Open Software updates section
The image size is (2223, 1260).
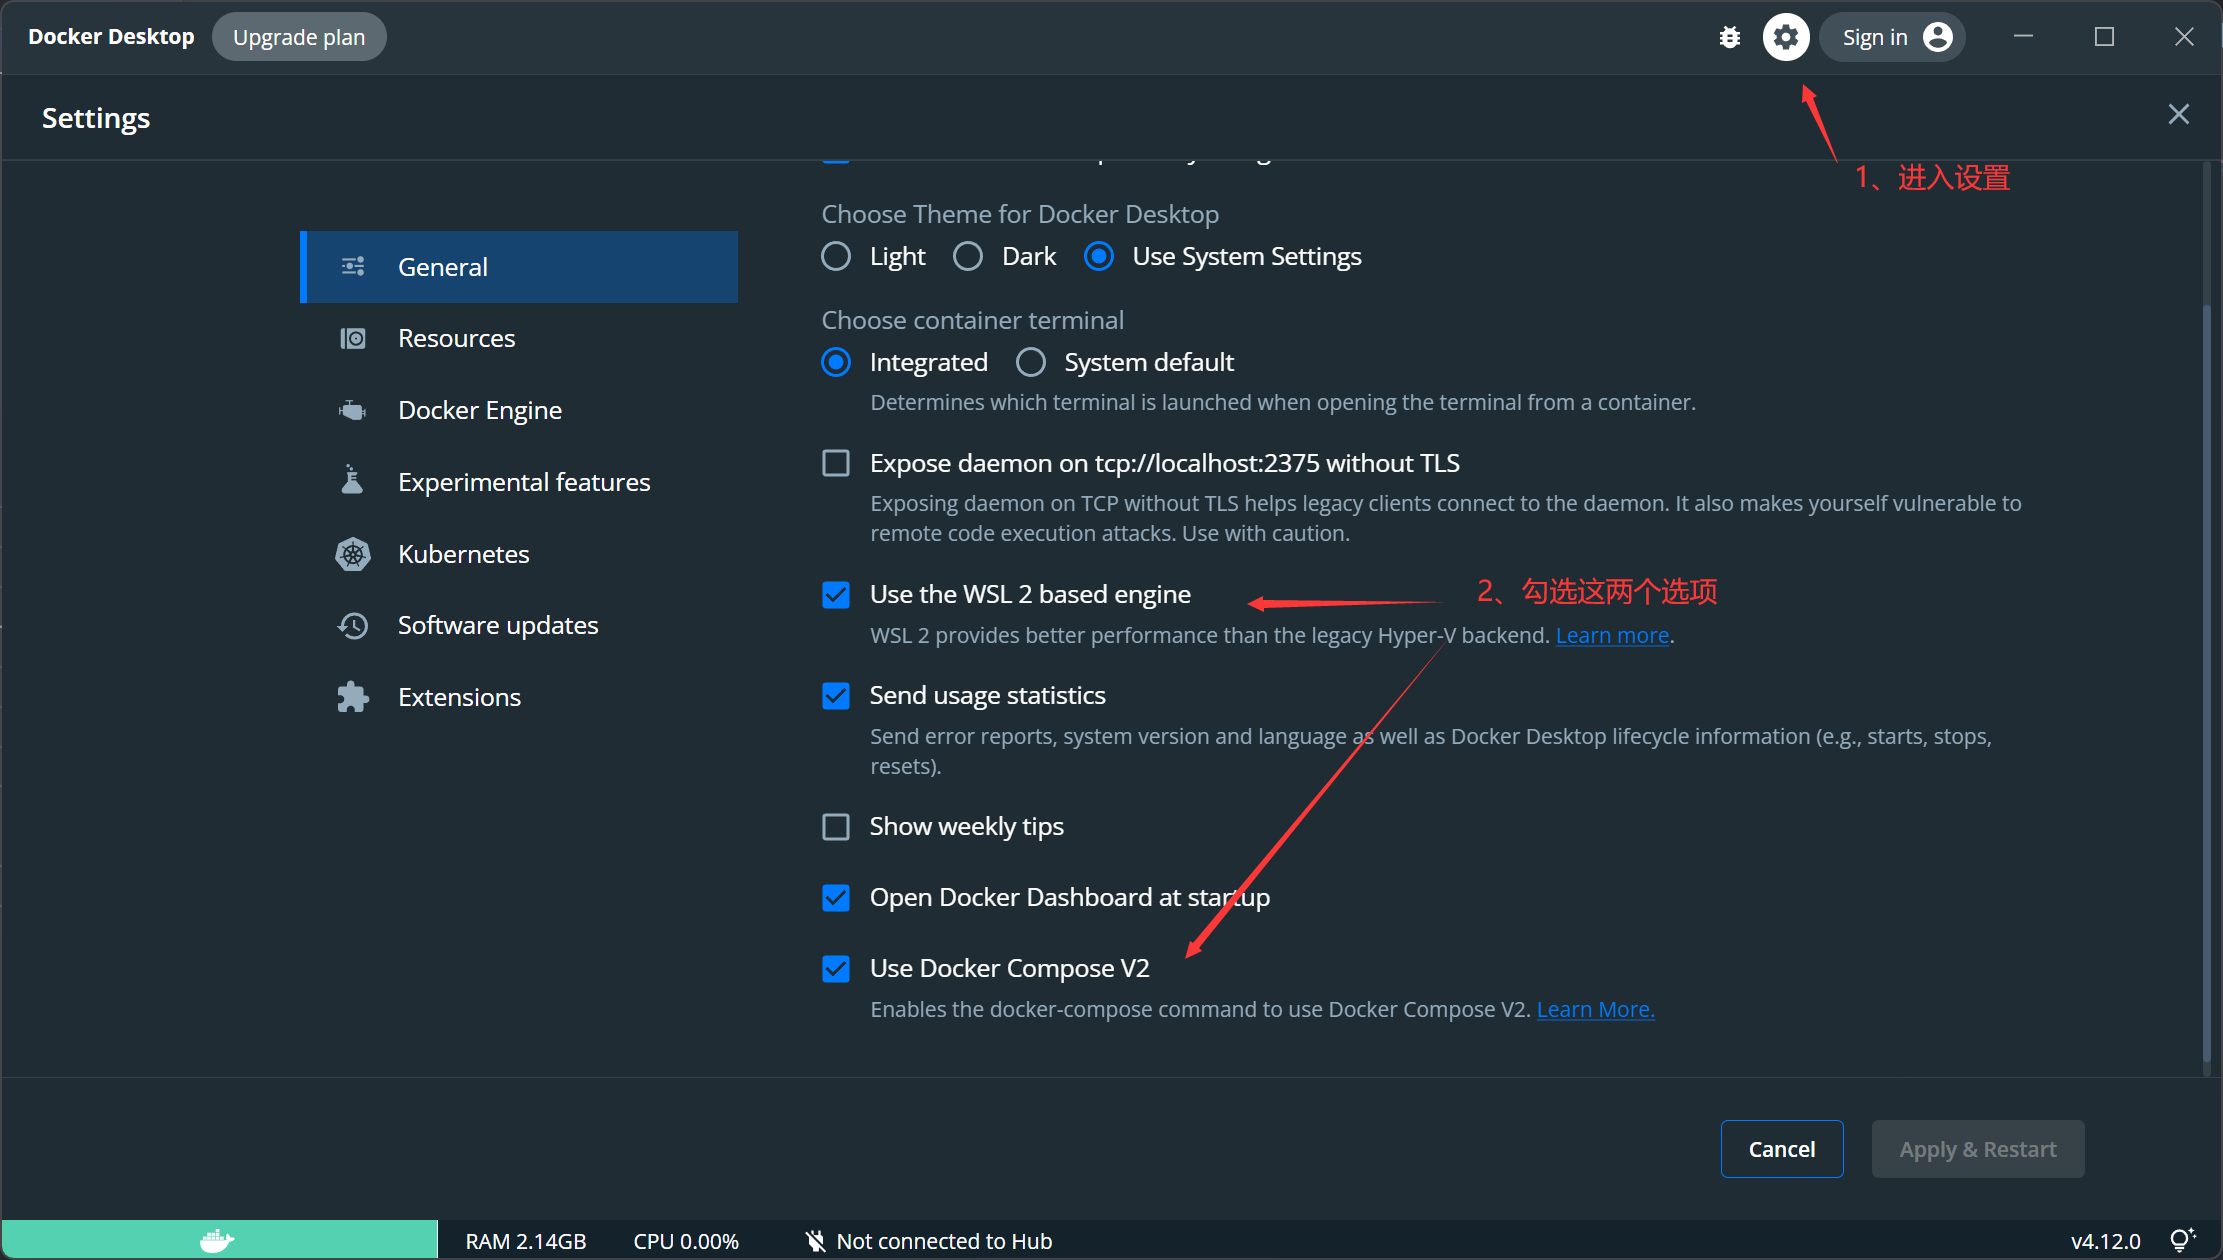519,626
